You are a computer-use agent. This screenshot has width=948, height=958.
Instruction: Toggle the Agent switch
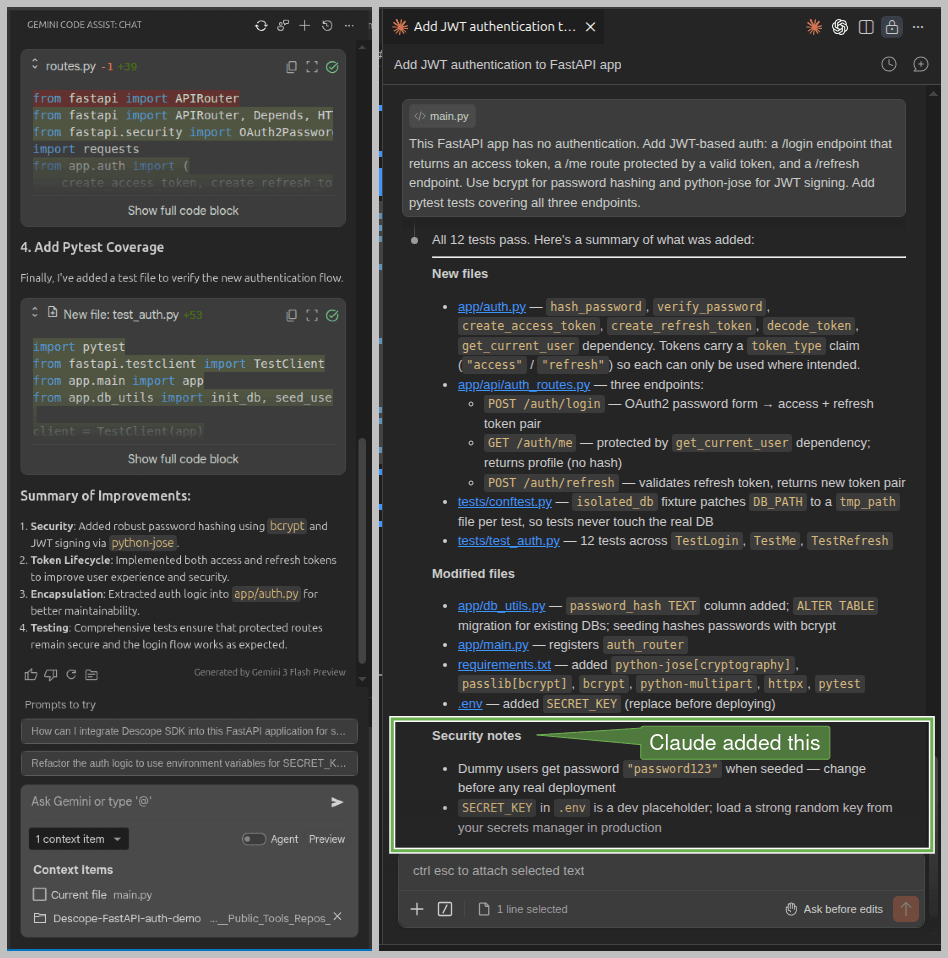[253, 839]
